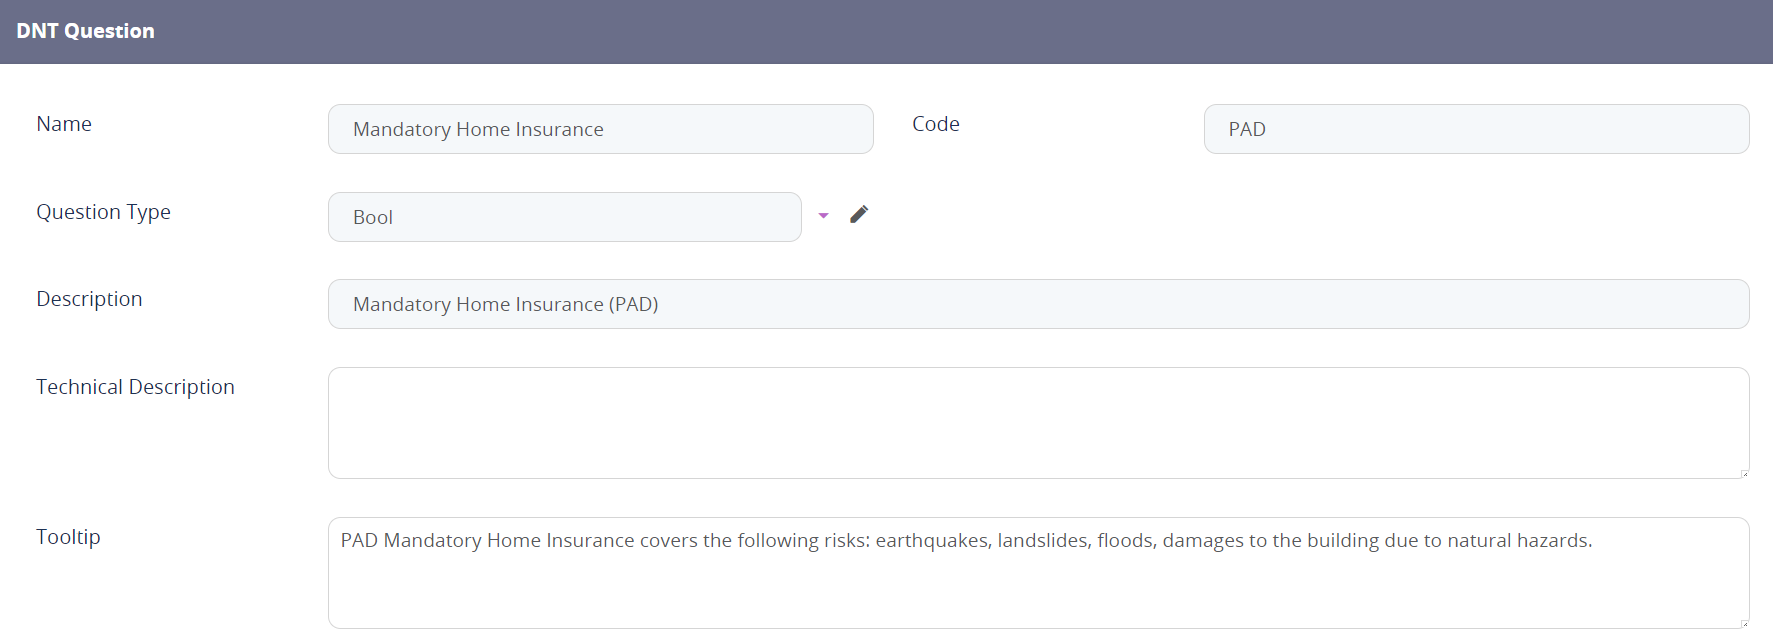Click the Code field label
Screen dimensions: 1773x643
pos(936,124)
